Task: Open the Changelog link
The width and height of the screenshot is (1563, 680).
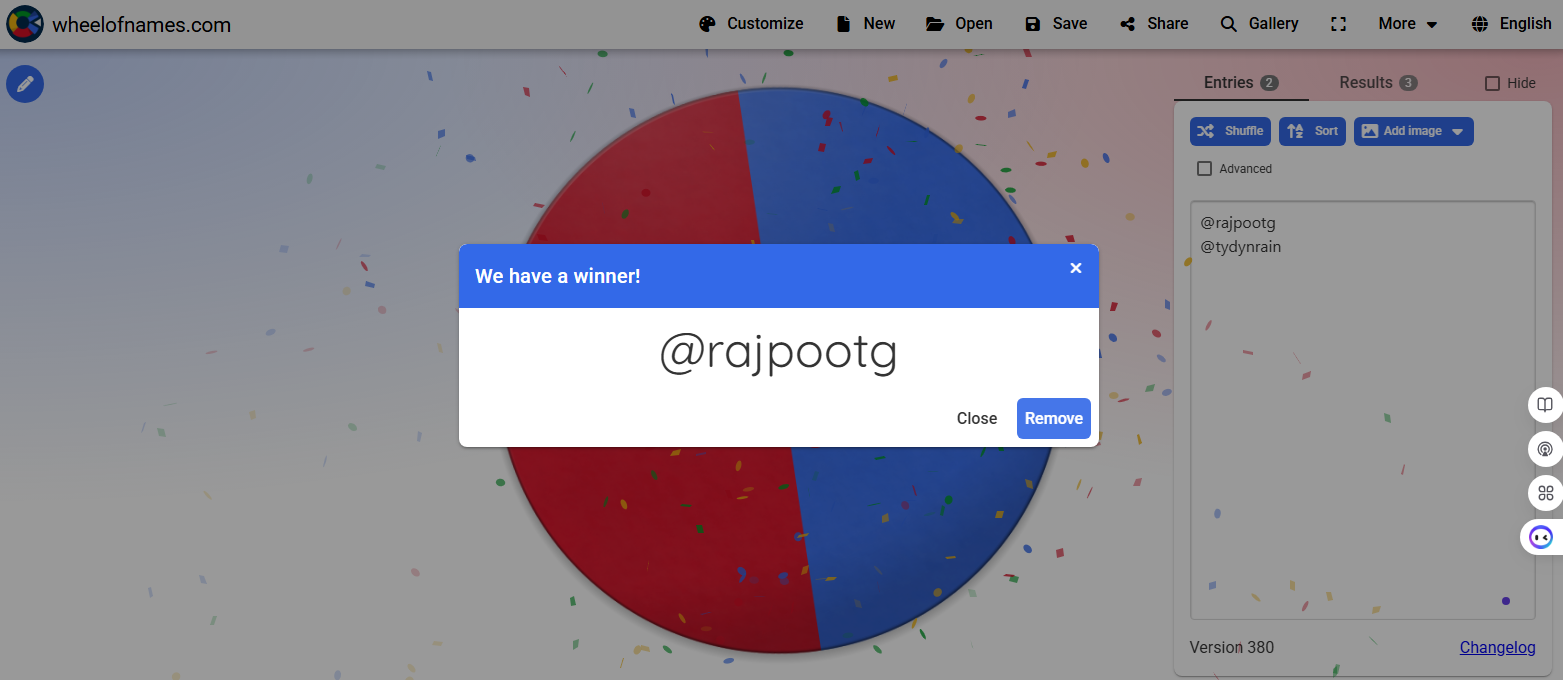Action: 1497,647
